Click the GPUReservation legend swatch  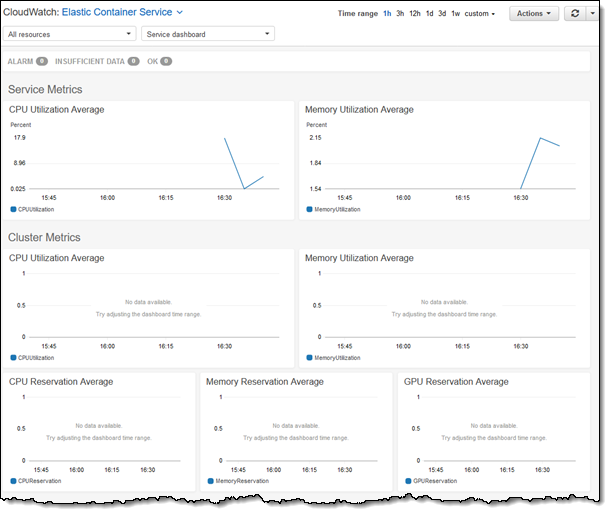(408, 481)
